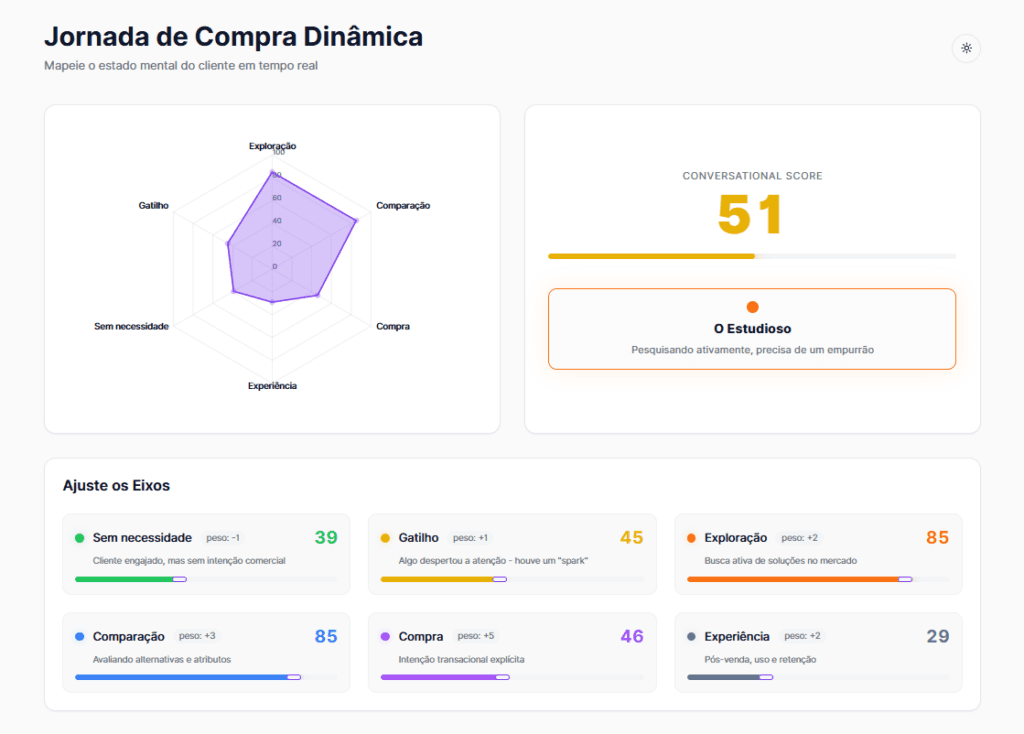Click the orange dot beside Exploração slider
The image size is (1024, 734).
click(x=691, y=538)
